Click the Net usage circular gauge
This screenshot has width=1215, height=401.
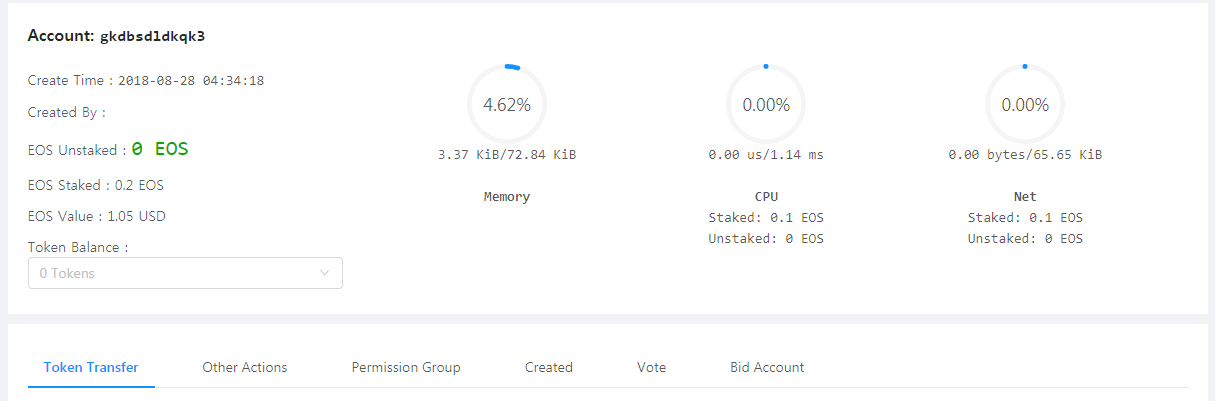coord(1025,104)
